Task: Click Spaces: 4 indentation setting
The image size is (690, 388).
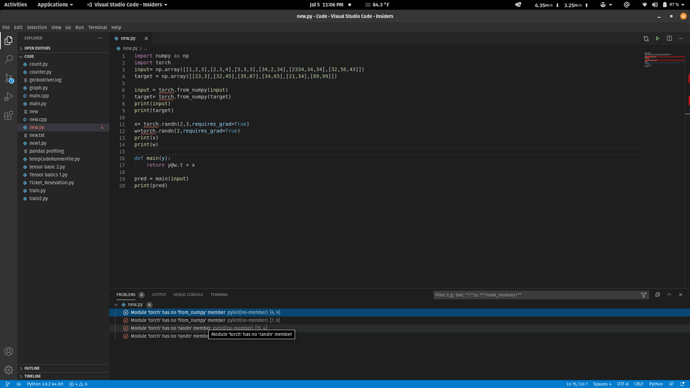Action: (x=602, y=384)
